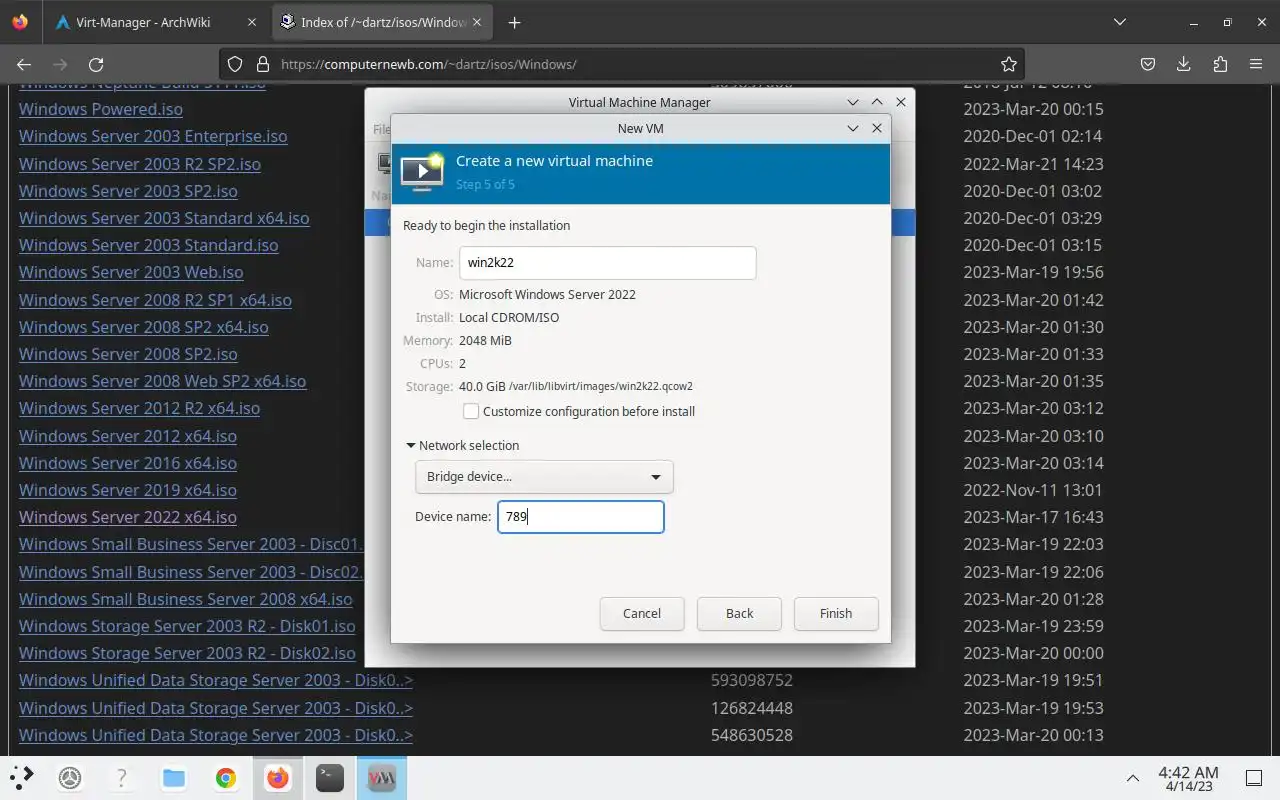Open Windows Server 2022 x64.iso link
Viewport: 1280px width, 800px height.
click(128, 517)
